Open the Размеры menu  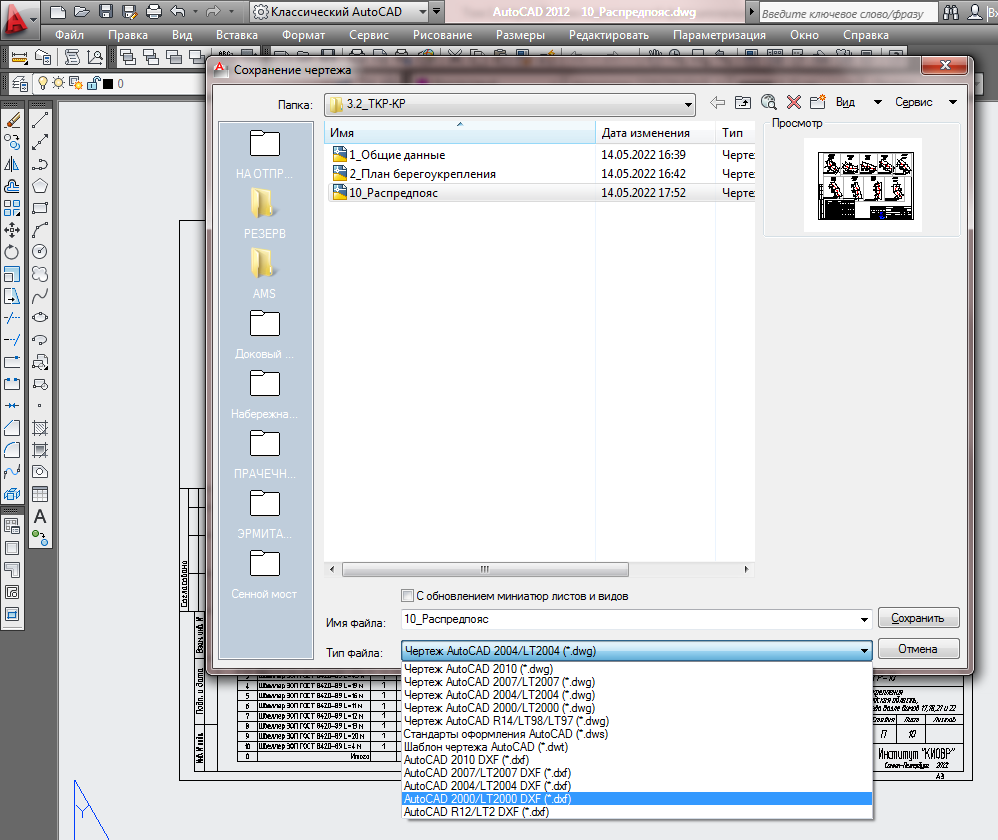tap(520, 35)
